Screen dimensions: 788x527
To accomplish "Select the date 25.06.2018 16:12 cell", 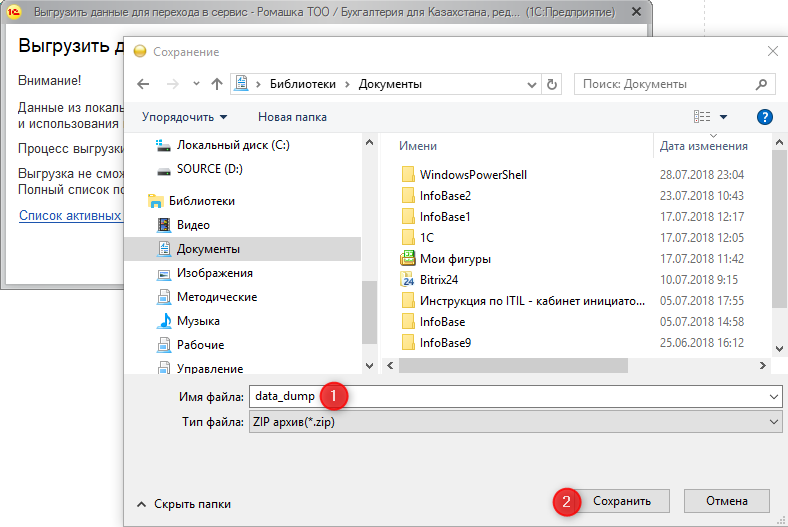I will 702,343.
